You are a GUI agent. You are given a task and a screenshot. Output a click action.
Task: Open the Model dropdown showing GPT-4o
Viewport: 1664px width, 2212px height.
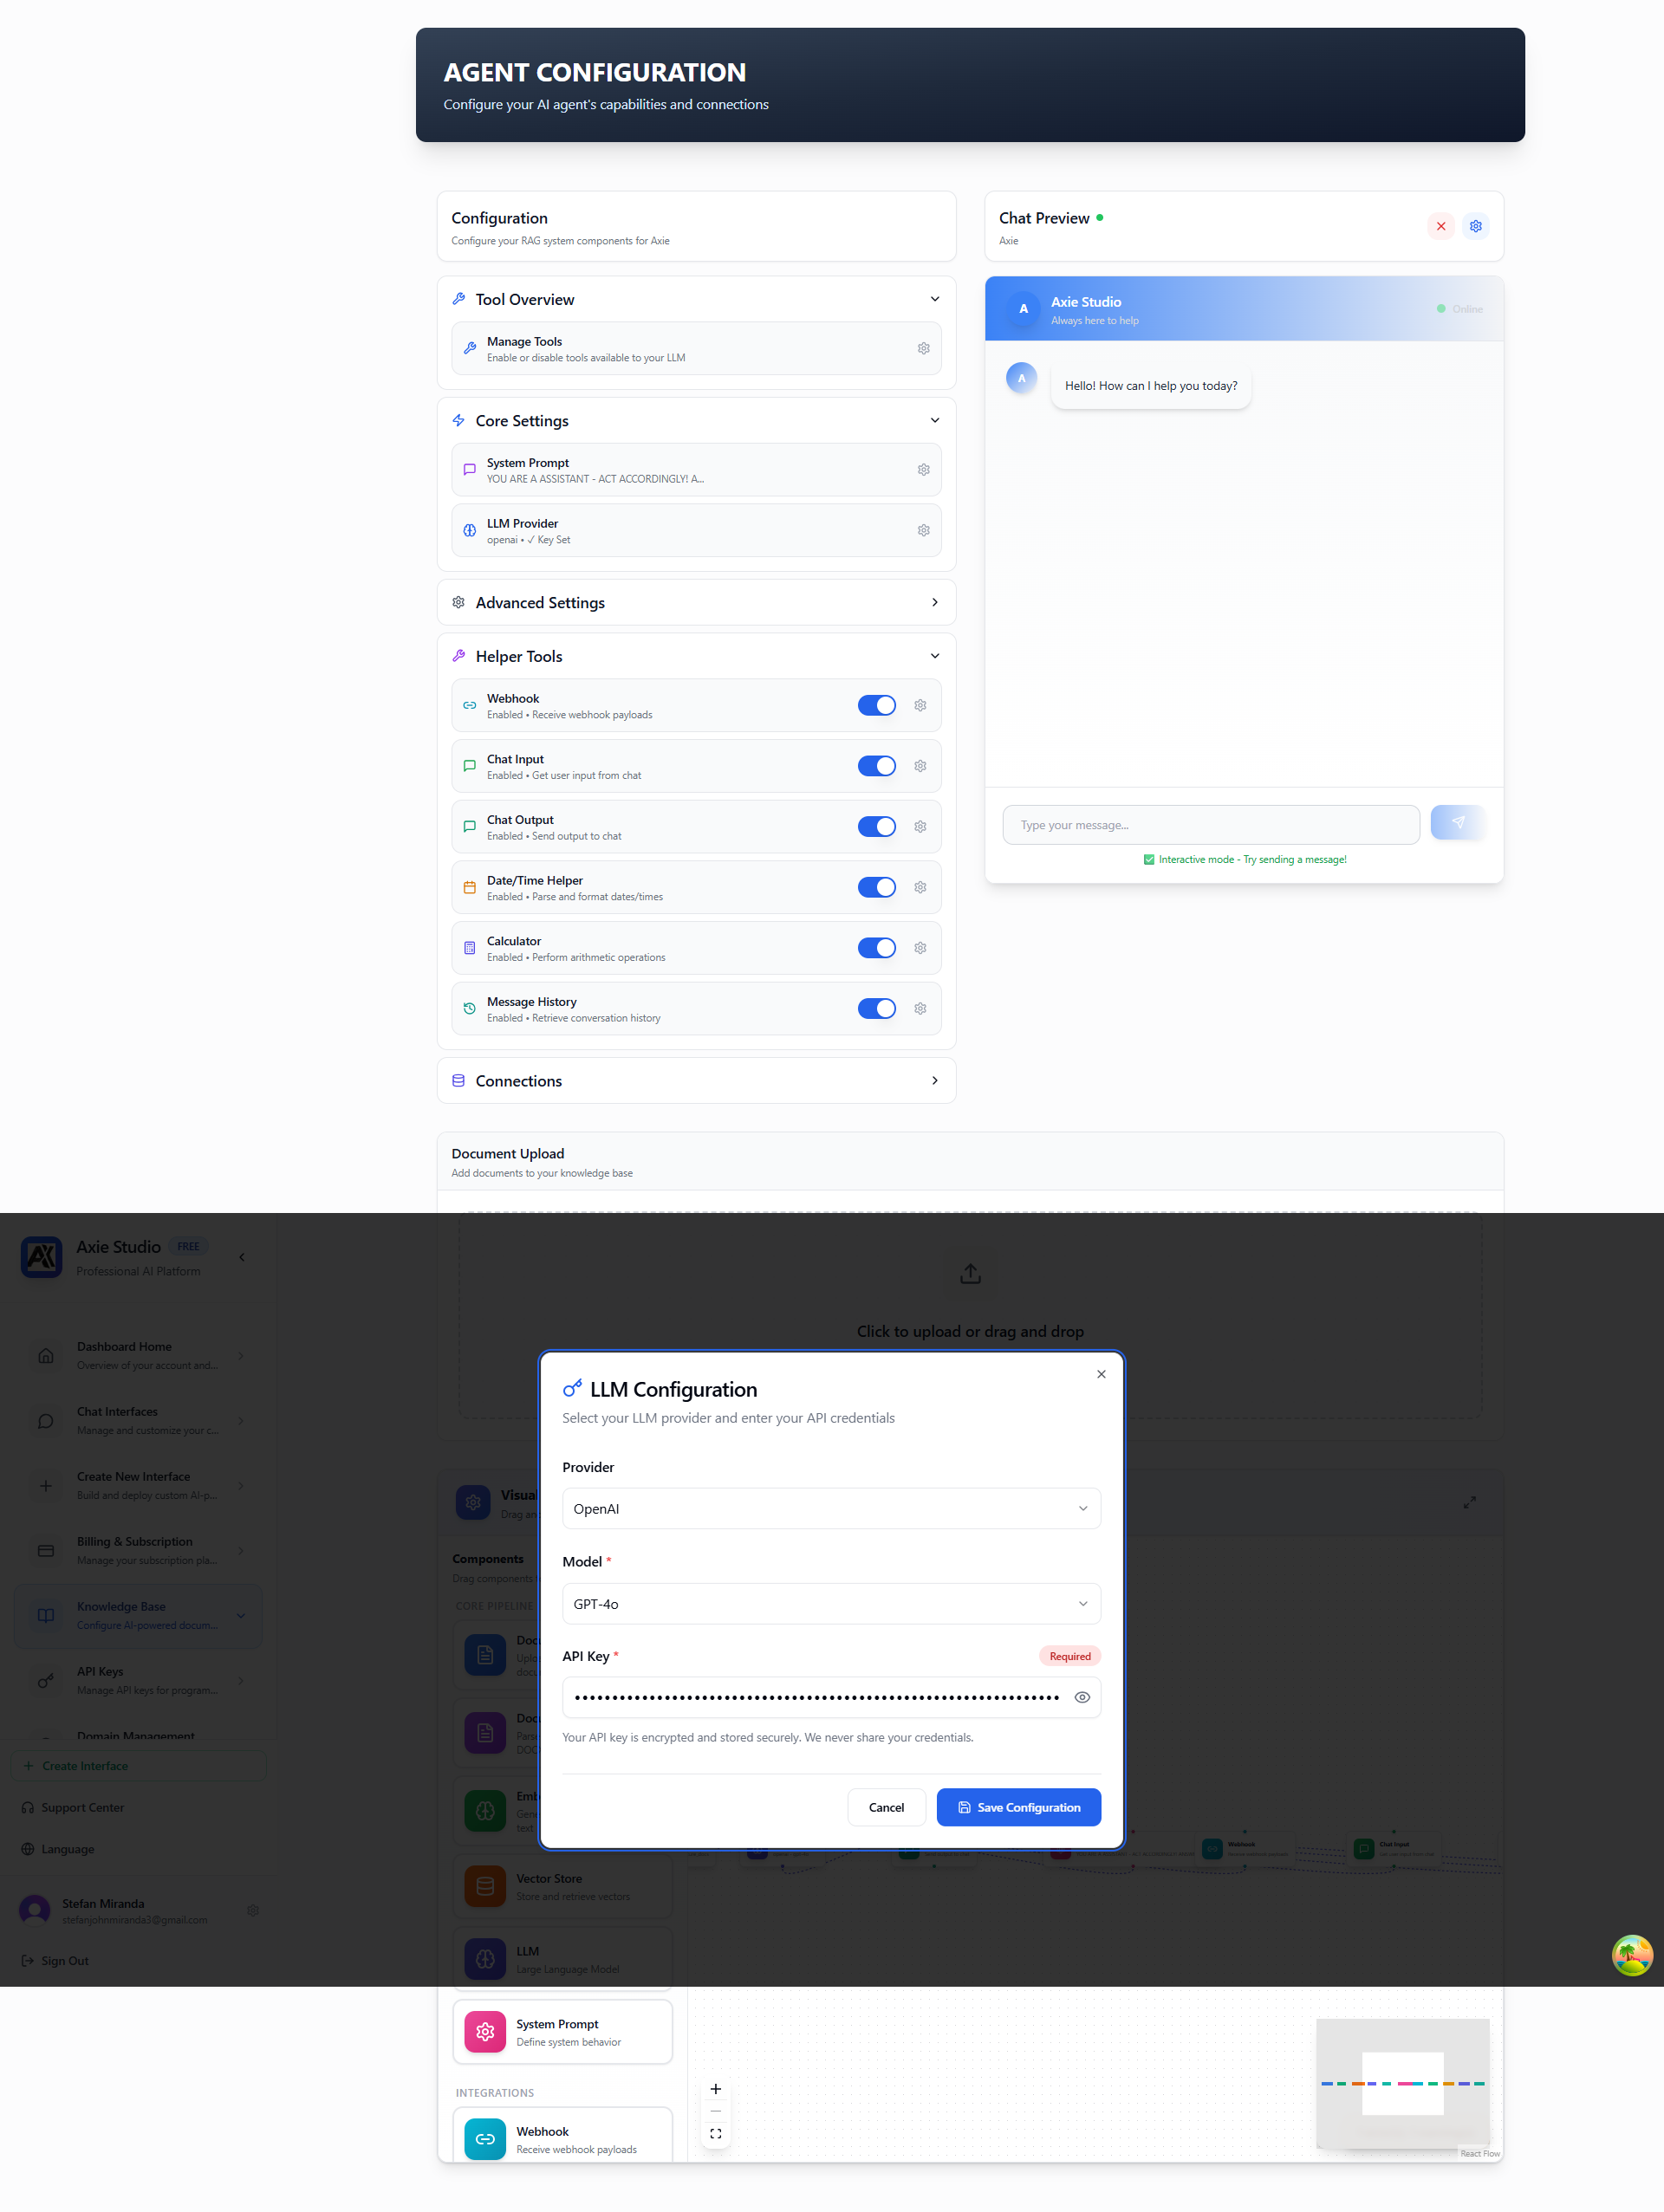point(830,1604)
